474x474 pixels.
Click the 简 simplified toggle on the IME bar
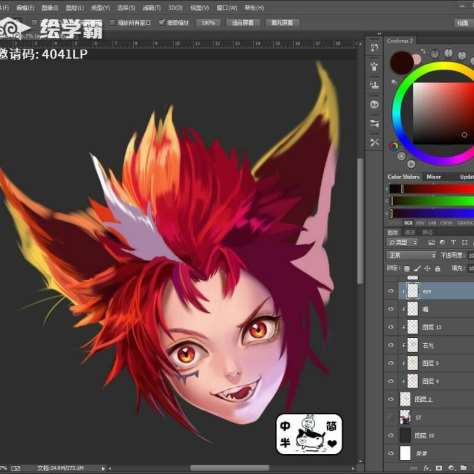332,426
